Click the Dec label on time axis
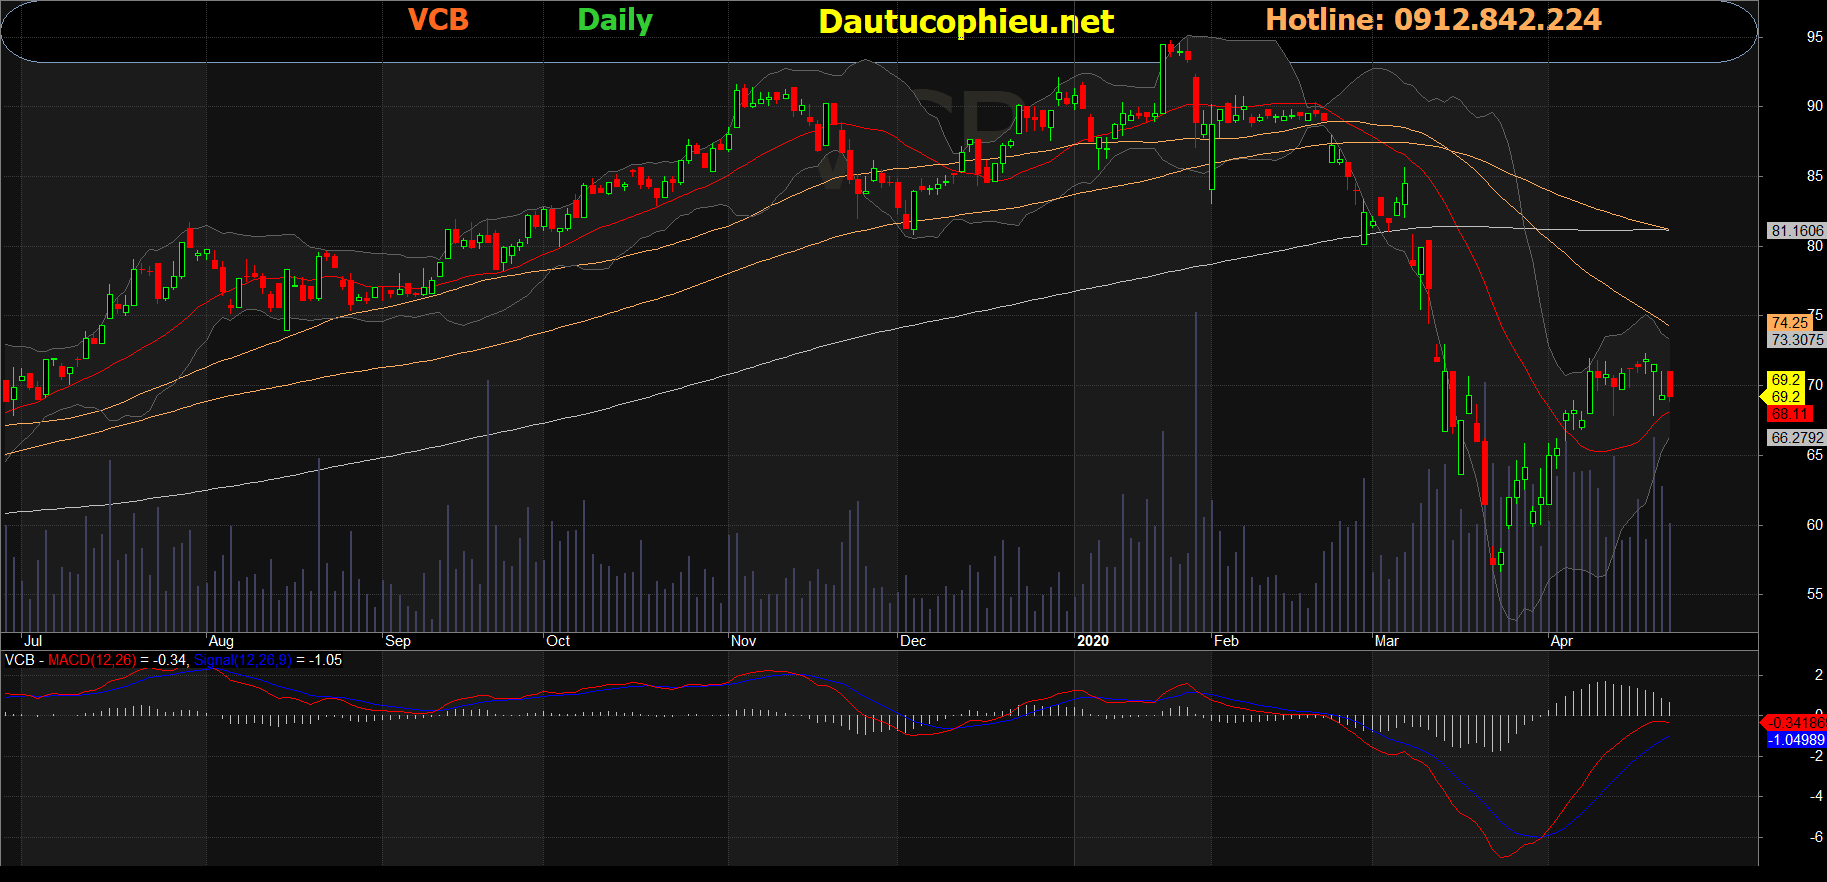Screen dimensions: 1827x882 (913, 641)
